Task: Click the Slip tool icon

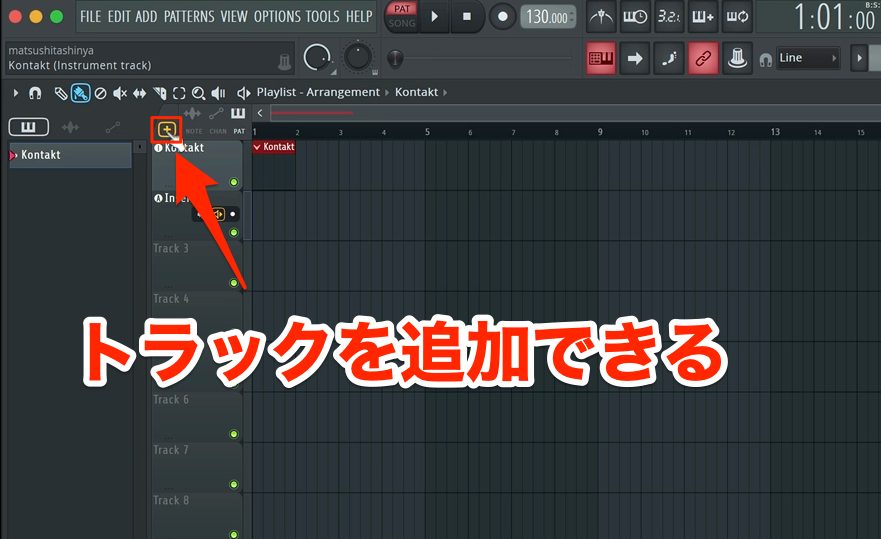Action: coord(139,93)
